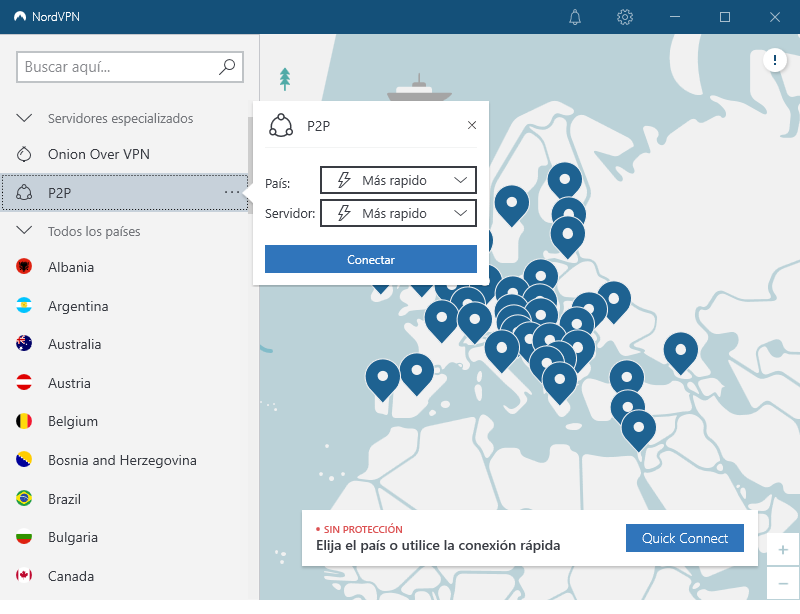Click the Belgium flag icon

click(24, 421)
